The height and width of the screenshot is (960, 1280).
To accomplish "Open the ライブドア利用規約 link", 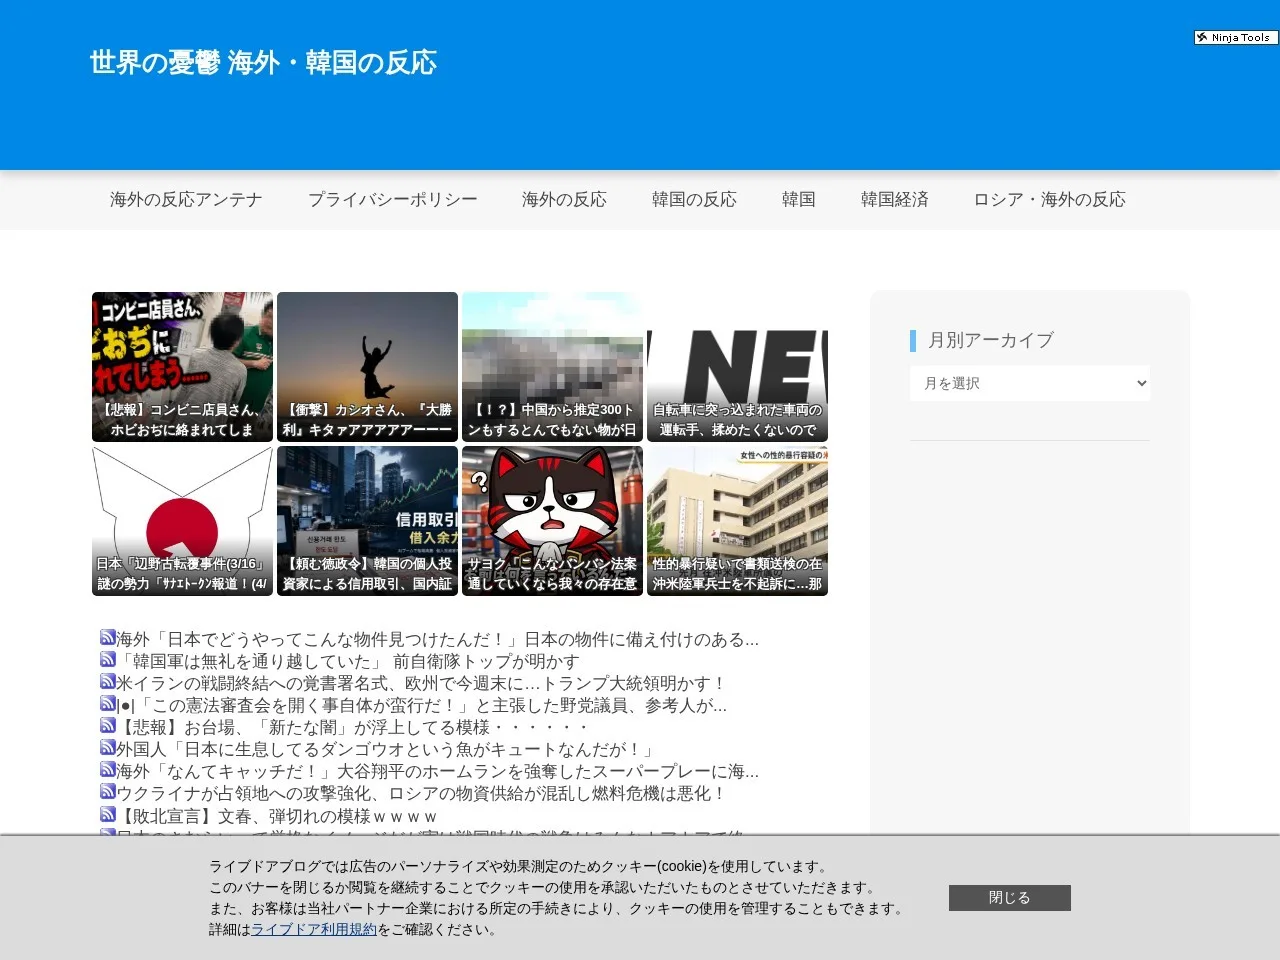I will pos(314,930).
